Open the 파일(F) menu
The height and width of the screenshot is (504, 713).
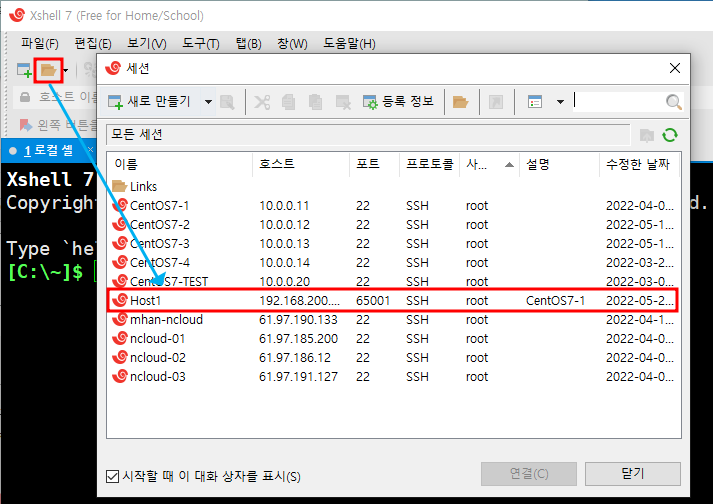pos(40,44)
